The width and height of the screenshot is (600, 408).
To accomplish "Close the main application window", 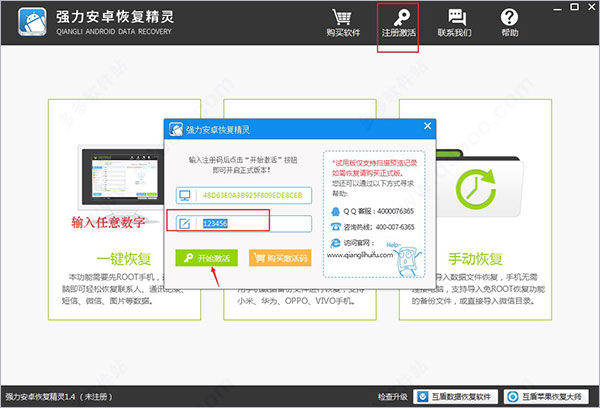I will point(592,7).
